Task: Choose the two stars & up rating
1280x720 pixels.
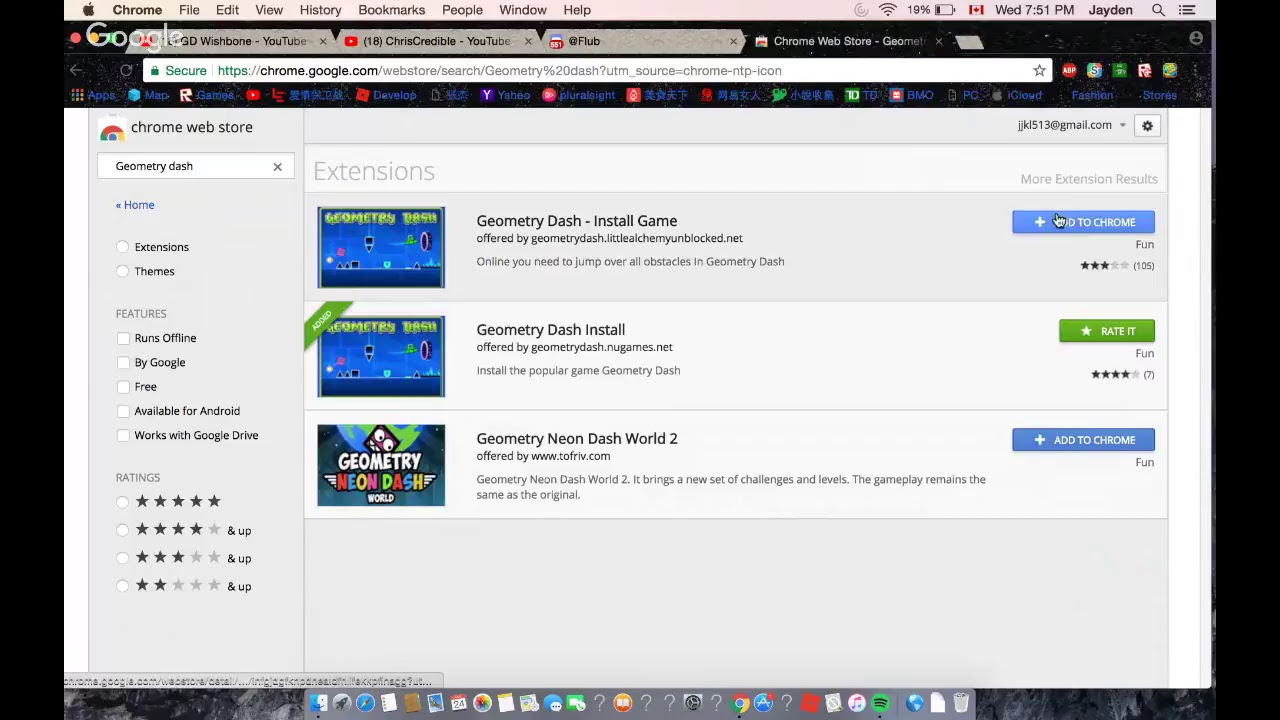Action: [123, 586]
